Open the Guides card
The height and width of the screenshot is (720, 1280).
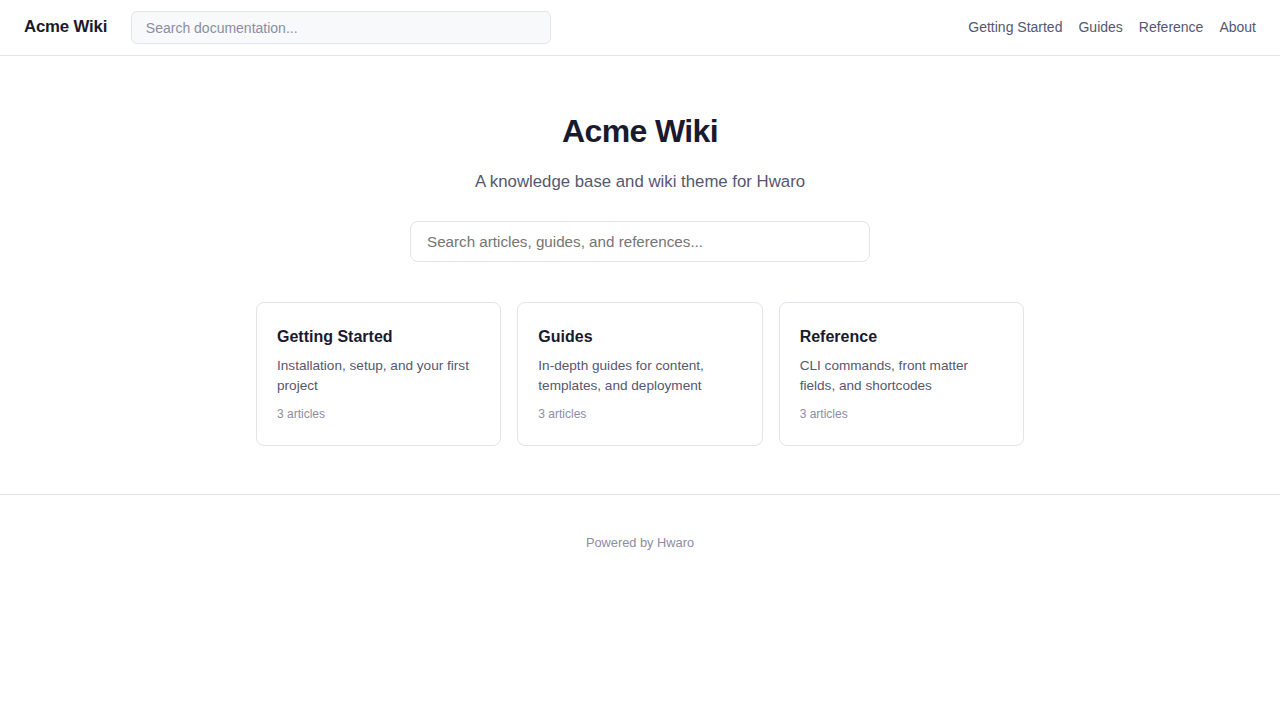click(x=639, y=374)
